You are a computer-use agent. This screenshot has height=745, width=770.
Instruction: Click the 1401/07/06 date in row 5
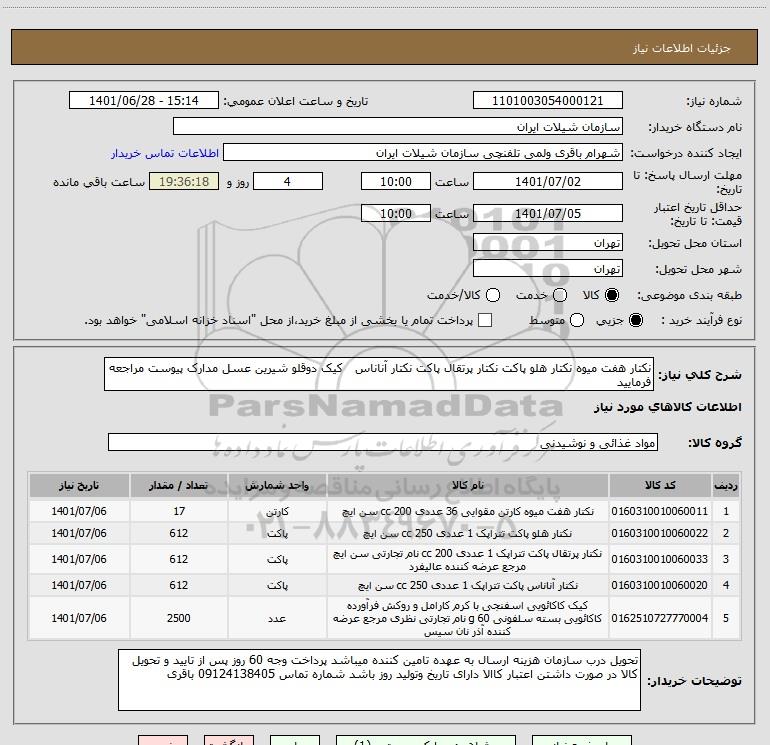(79, 618)
